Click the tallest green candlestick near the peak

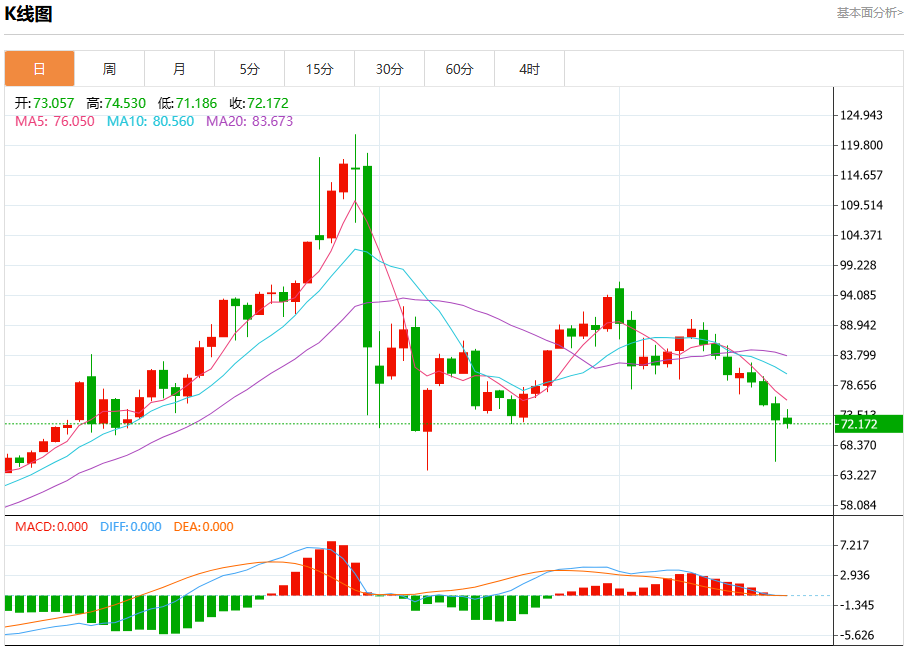367,257
